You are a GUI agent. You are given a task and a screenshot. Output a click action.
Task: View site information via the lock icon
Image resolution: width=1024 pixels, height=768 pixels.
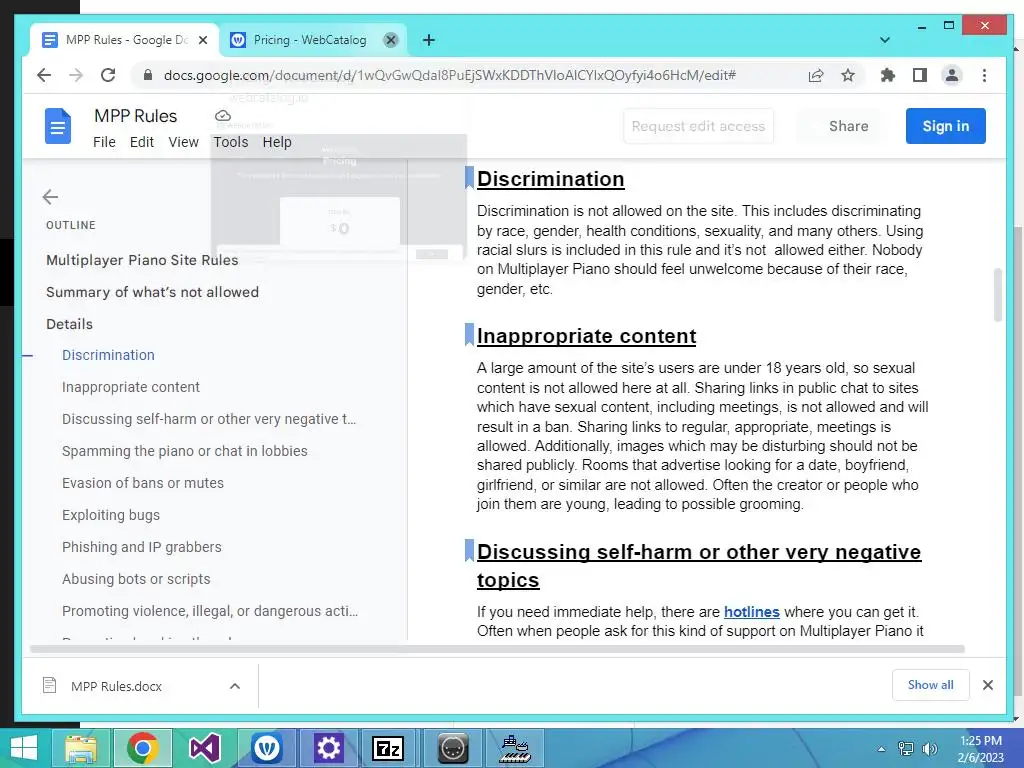[148, 75]
